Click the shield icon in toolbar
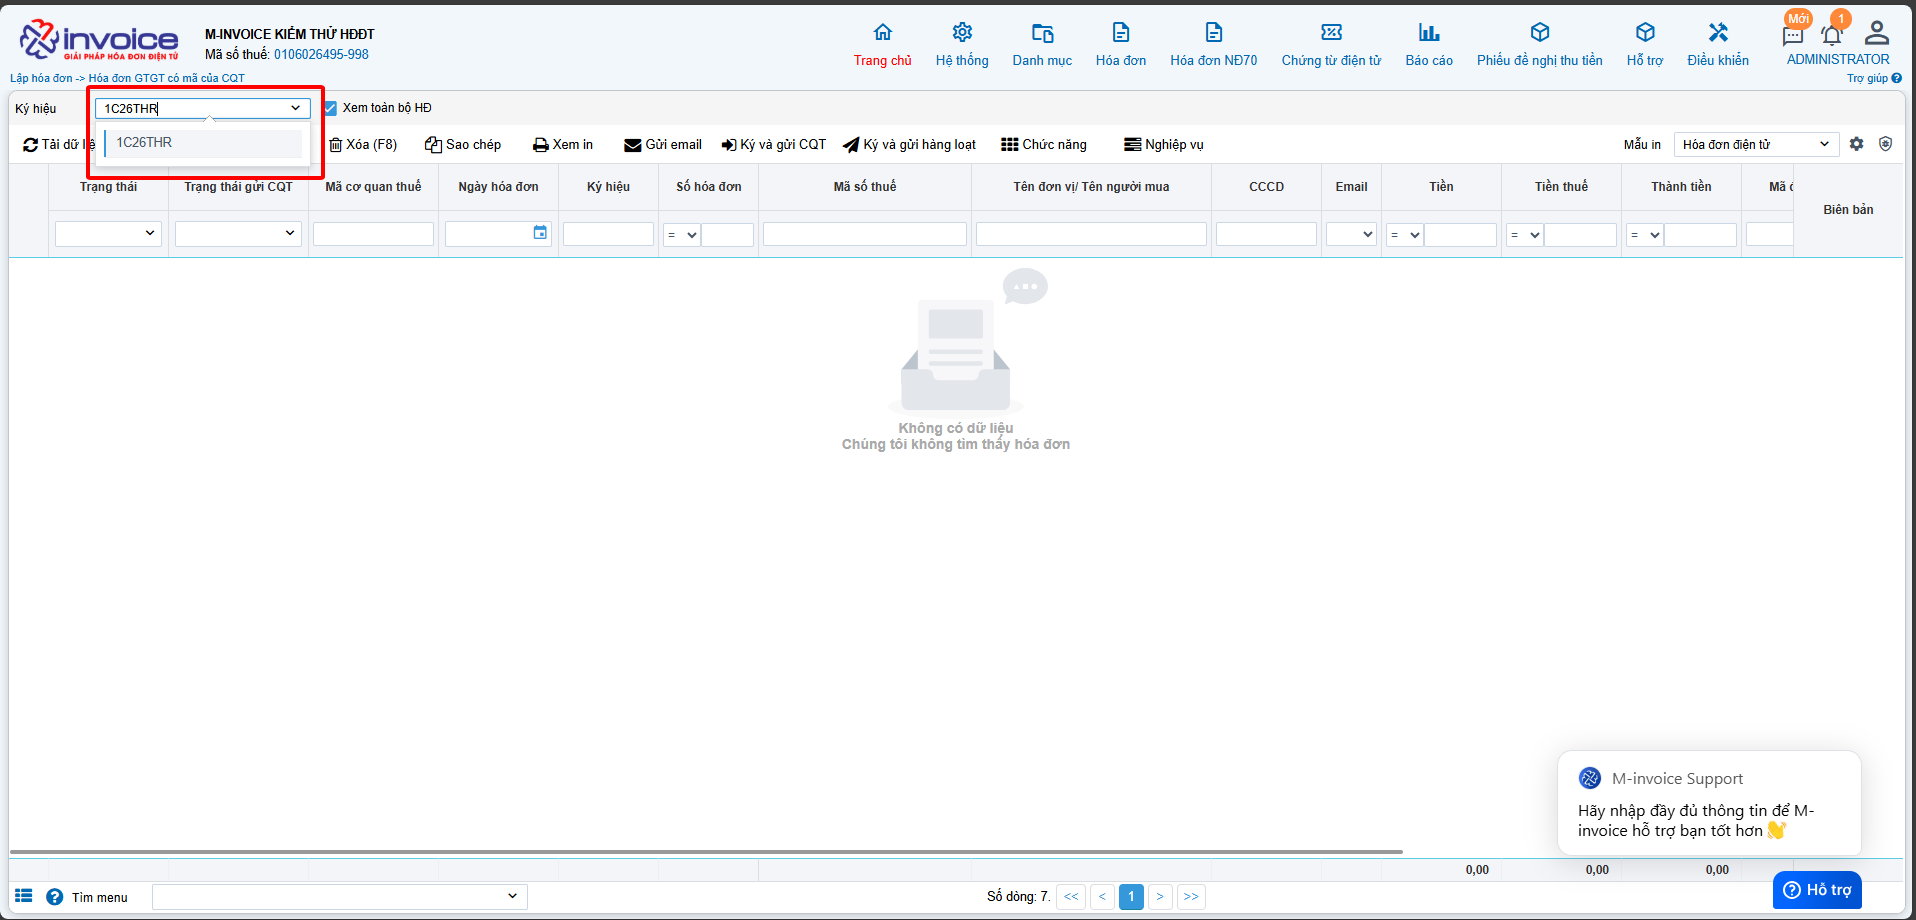1916x920 pixels. click(1885, 144)
